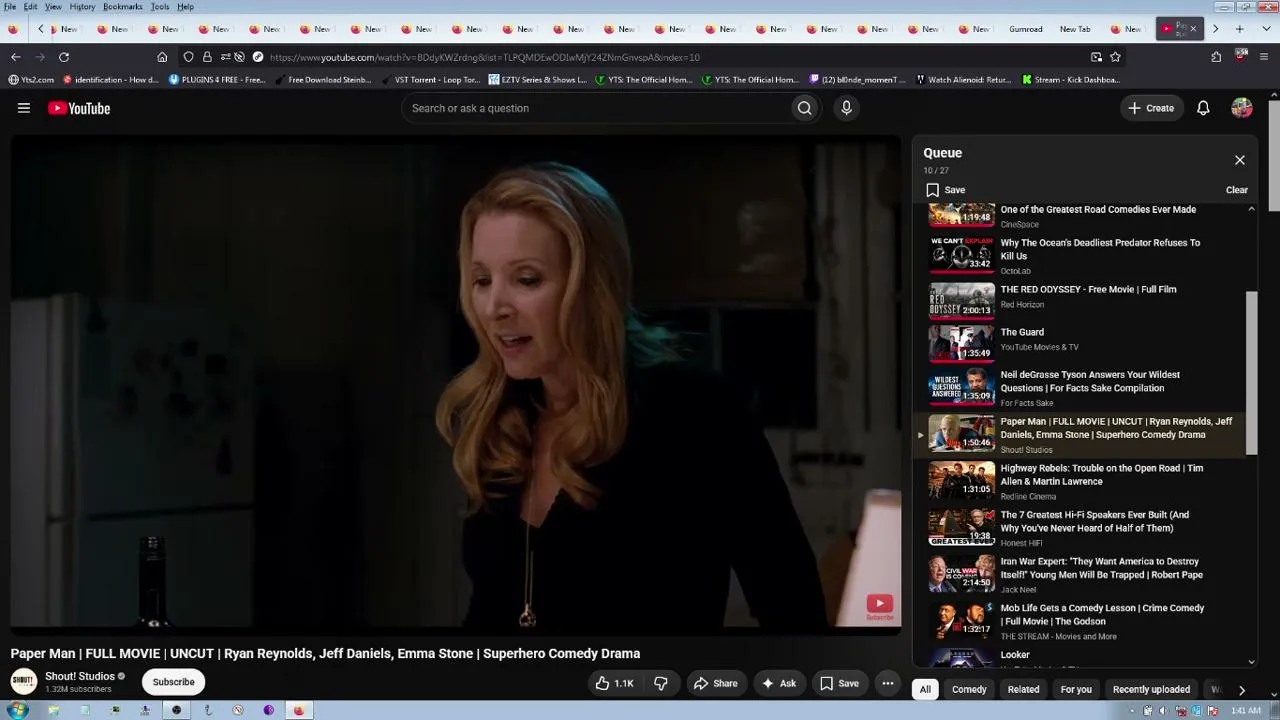List all tabs dropdown arrow
Viewport: 1280px width, 720px height.
coord(1265,29)
